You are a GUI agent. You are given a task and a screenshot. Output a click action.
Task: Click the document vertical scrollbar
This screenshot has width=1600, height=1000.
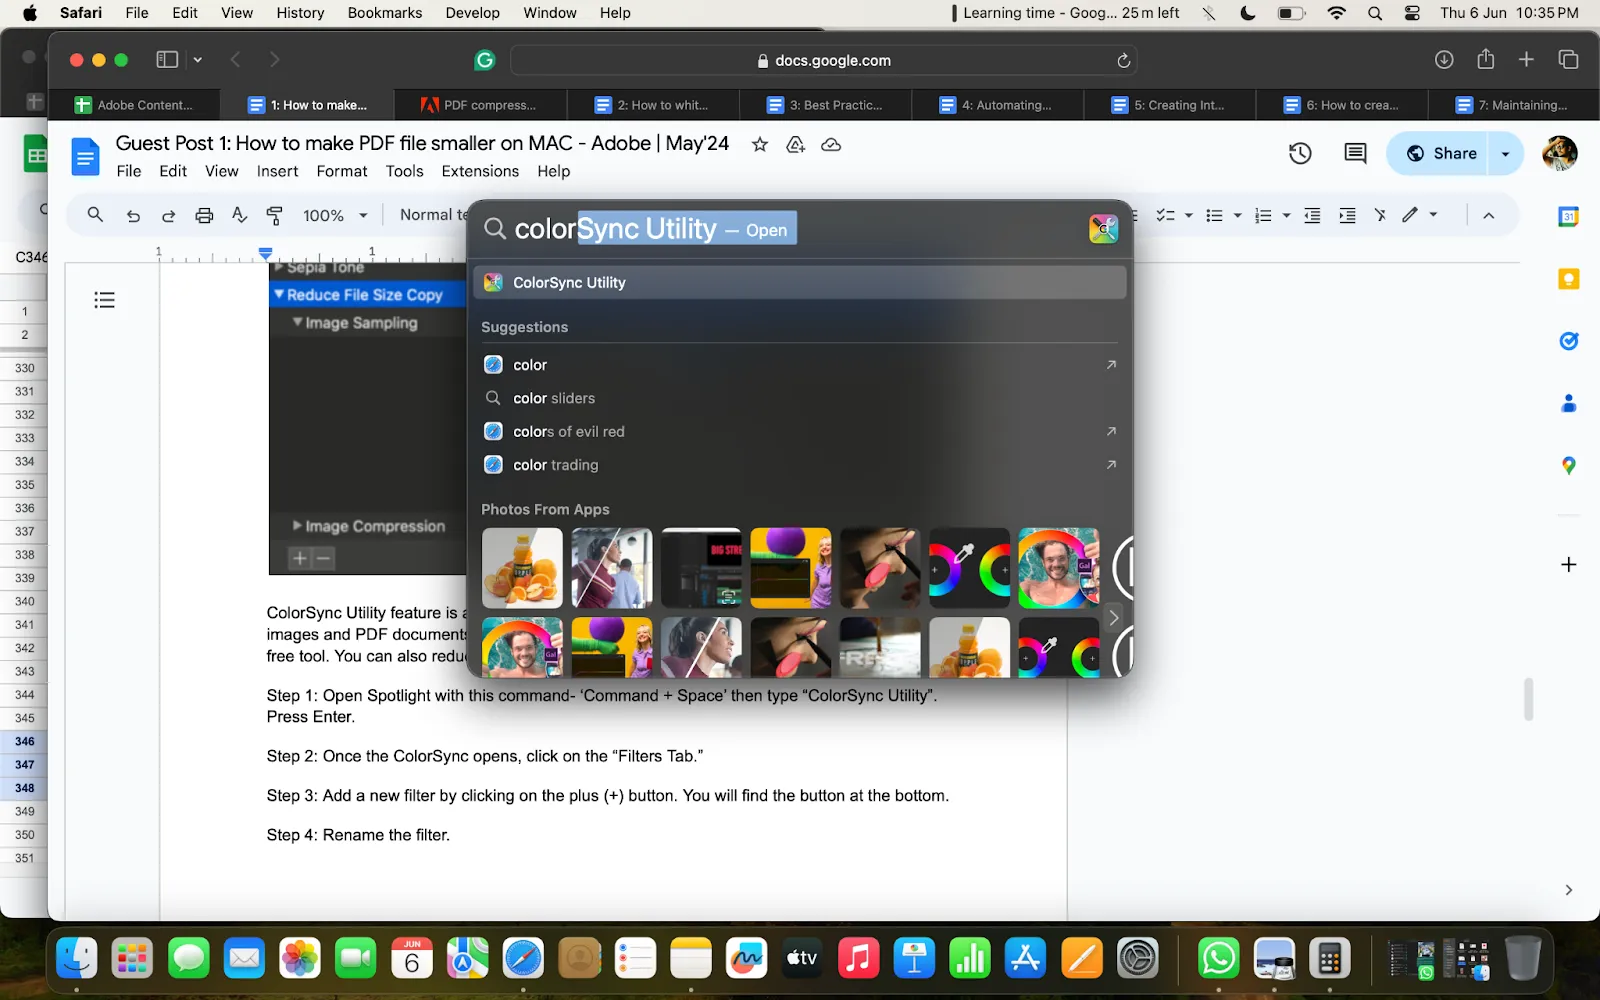[x=1528, y=698]
